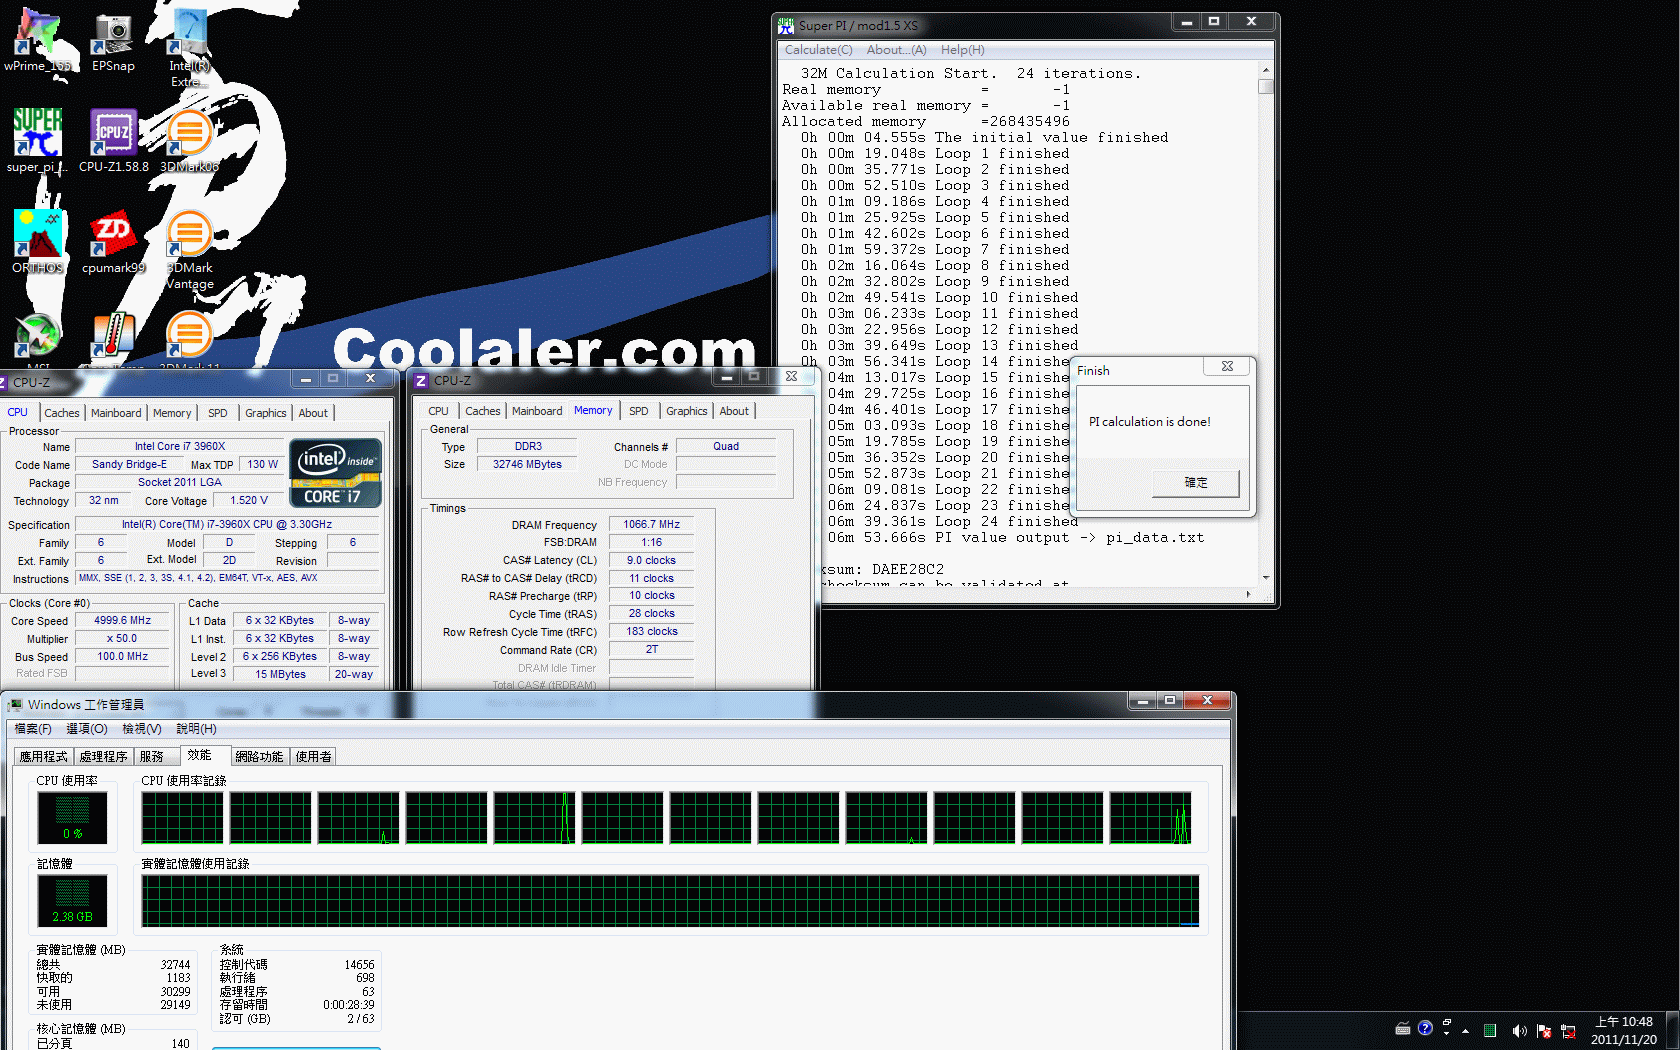This screenshot has height=1050, width=1680.
Task: Click the green Task Manager CPU tray icon
Action: tap(1490, 1031)
